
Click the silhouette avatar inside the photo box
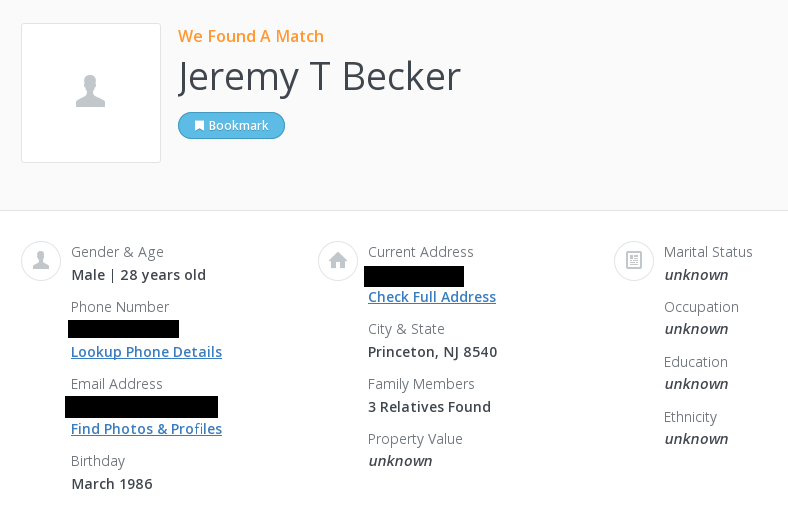(90, 91)
